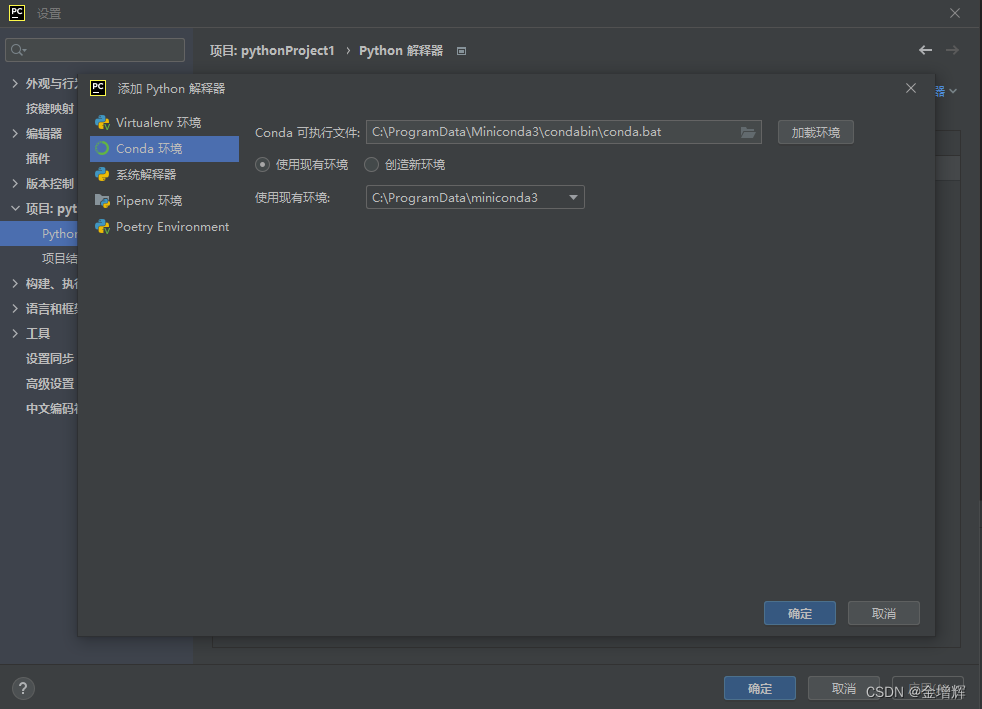Click 取消 at bottom of Settings window
Viewport: 982px width, 709px height.
point(844,688)
